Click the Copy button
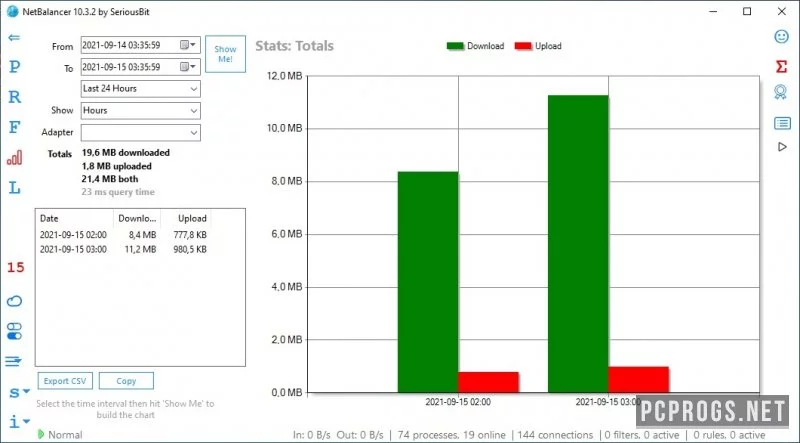 click(126, 381)
